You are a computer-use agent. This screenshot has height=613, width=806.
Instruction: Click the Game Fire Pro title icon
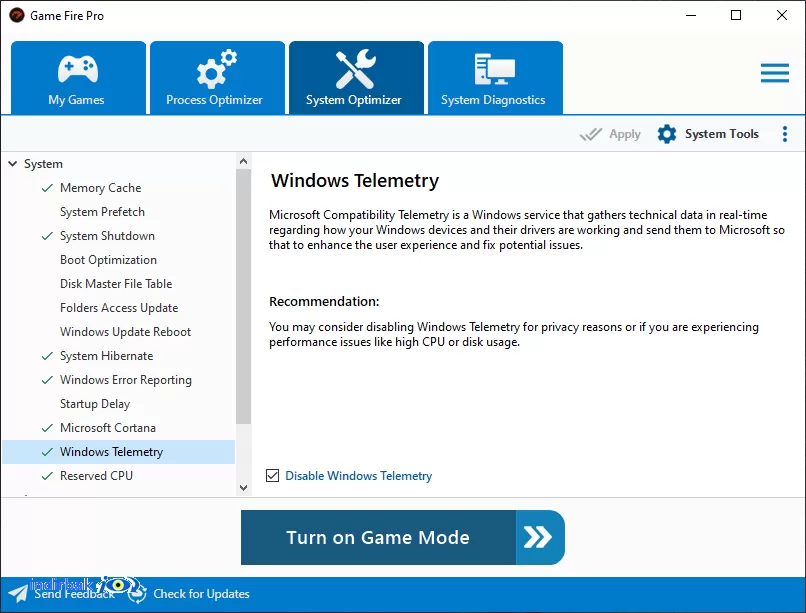tap(17, 15)
